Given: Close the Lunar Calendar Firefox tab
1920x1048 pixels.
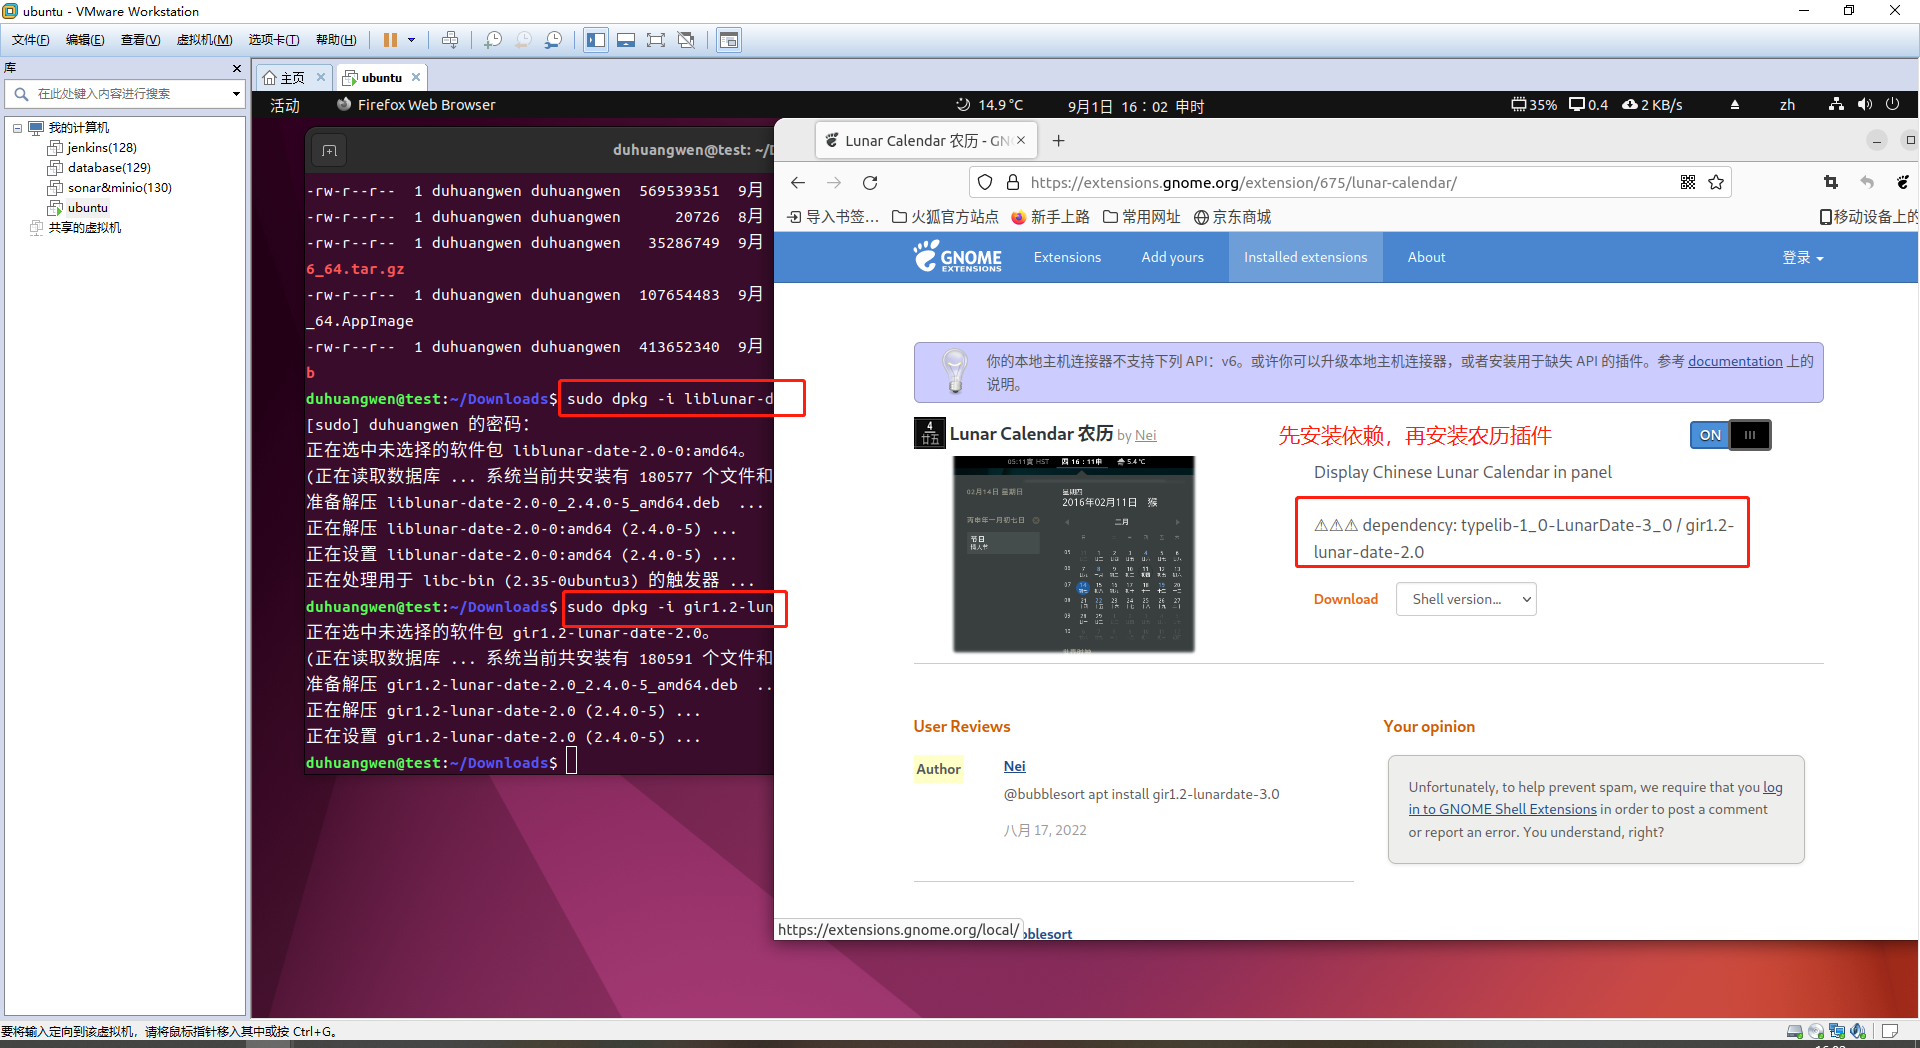Looking at the screenshot, I should point(1021,140).
